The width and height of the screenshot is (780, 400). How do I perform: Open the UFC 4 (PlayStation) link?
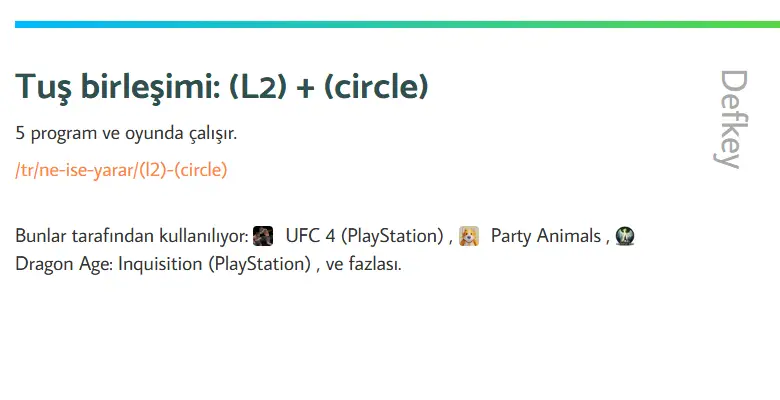pyautogui.click(x=364, y=236)
